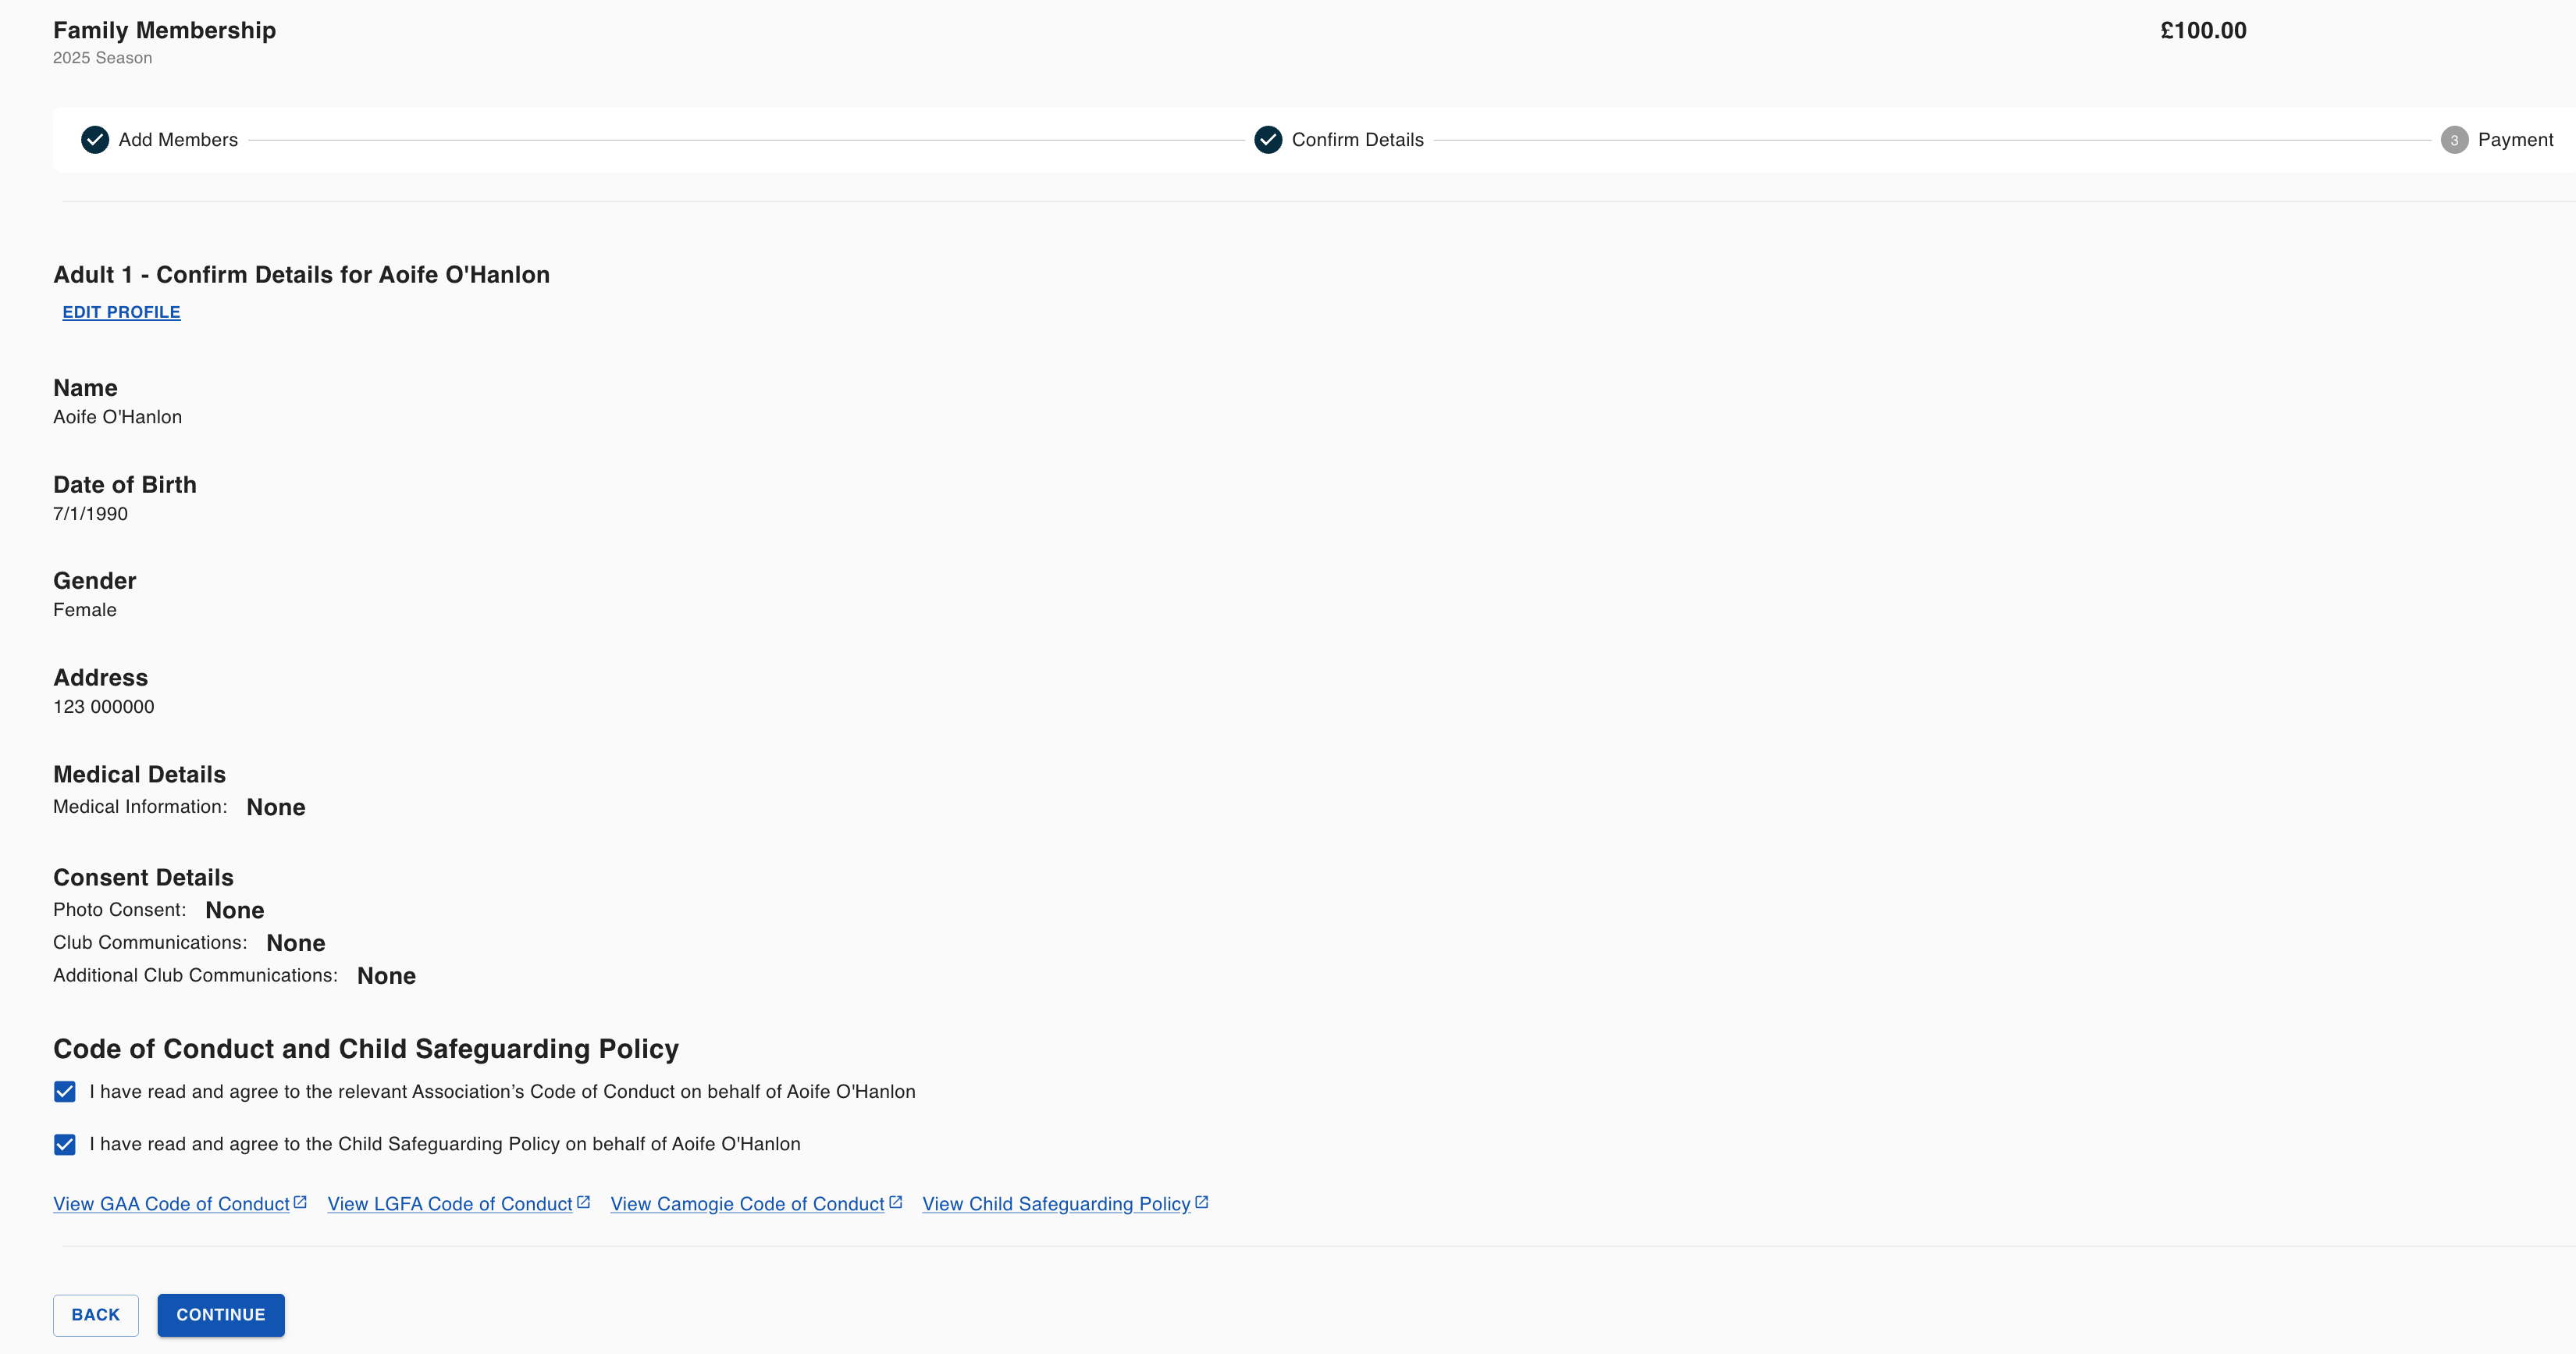Viewport: 2576px width, 1354px height.
Task: Uncheck the Code of Conduct agreement checkbox
Action: point(65,1092)
